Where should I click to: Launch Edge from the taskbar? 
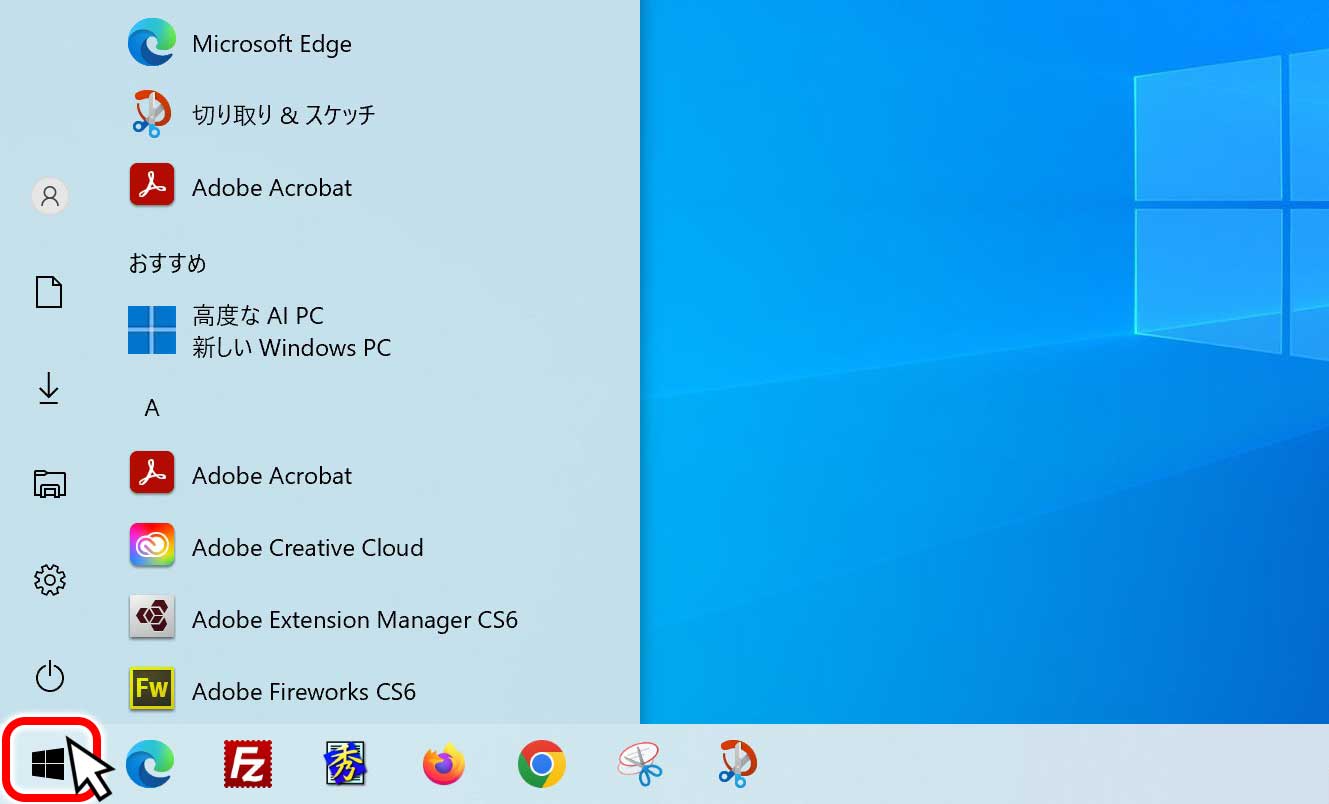coord(150,765)
